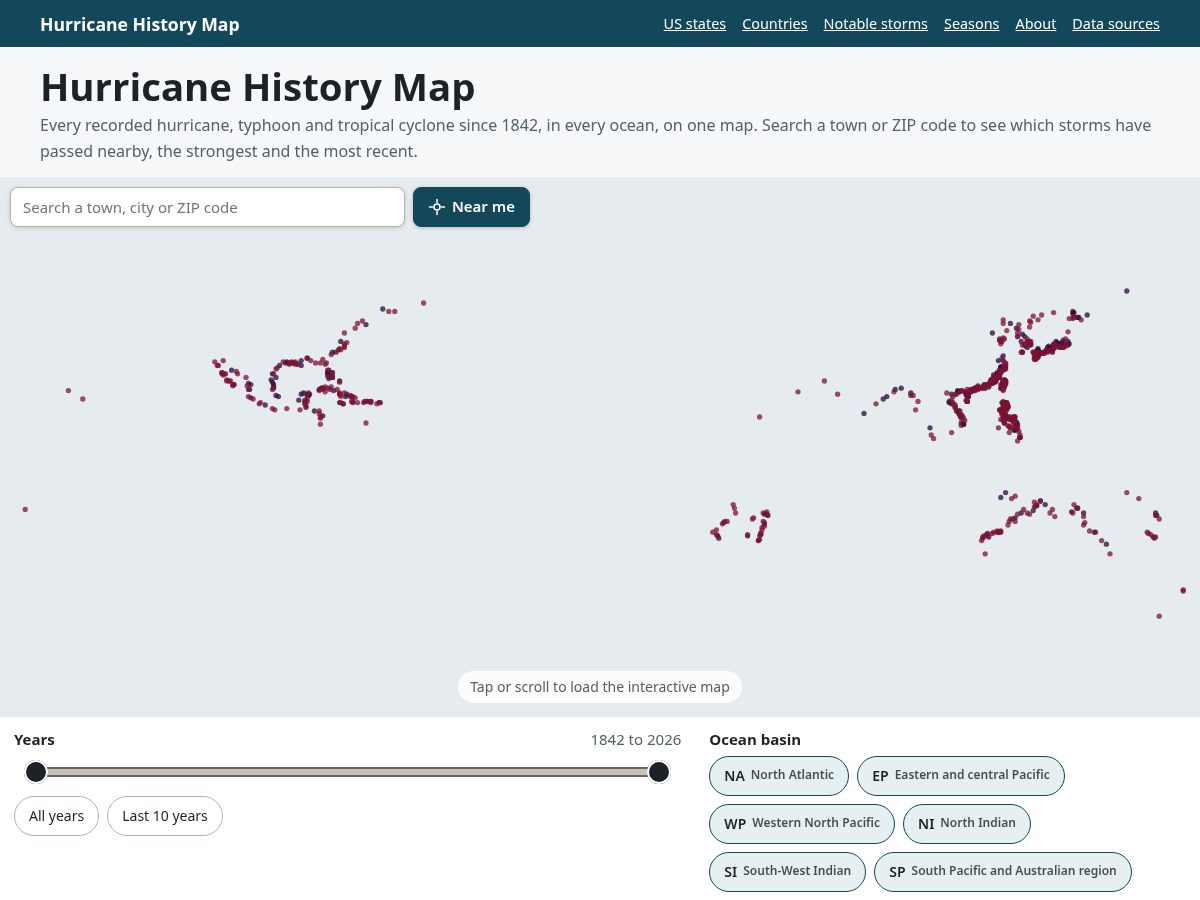Toggle the Western North Pacific basin
The height and width of the screenshot is (900, 1200).
tap(802, 824)
